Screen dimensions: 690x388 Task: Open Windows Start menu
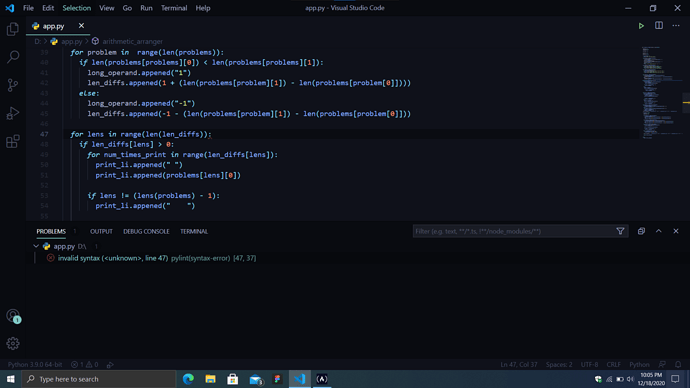[11, 379]
